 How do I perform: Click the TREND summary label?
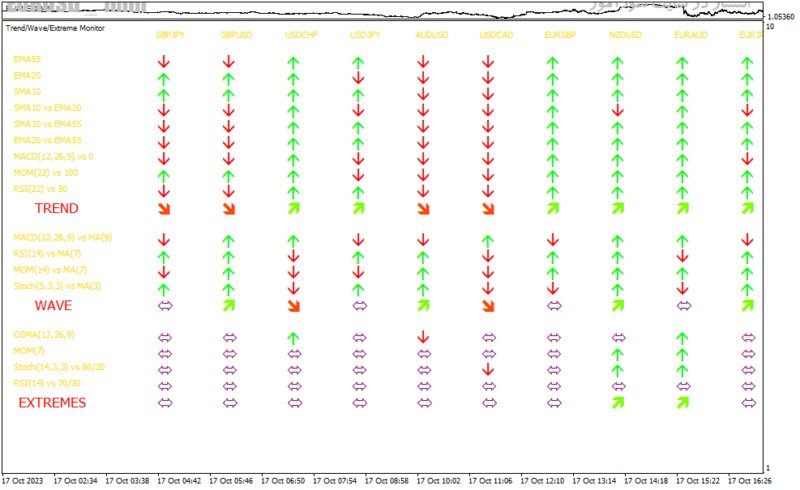57,208
